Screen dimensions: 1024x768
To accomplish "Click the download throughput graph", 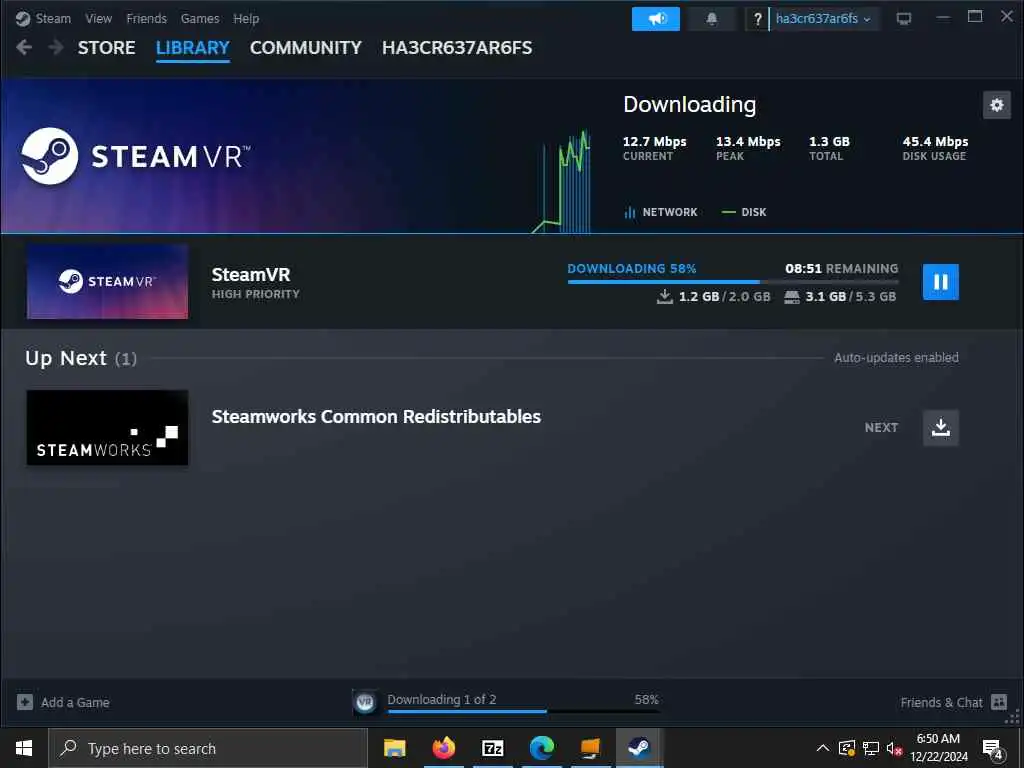I will pyautogui.click(x=562, y=181).
